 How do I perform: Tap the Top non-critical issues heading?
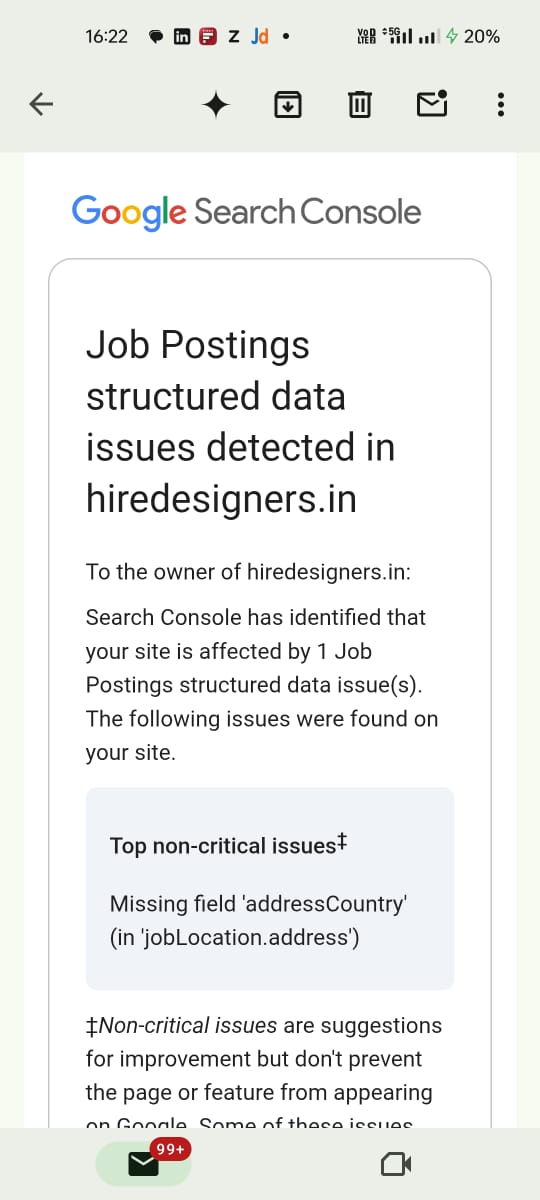coord(228,845)
